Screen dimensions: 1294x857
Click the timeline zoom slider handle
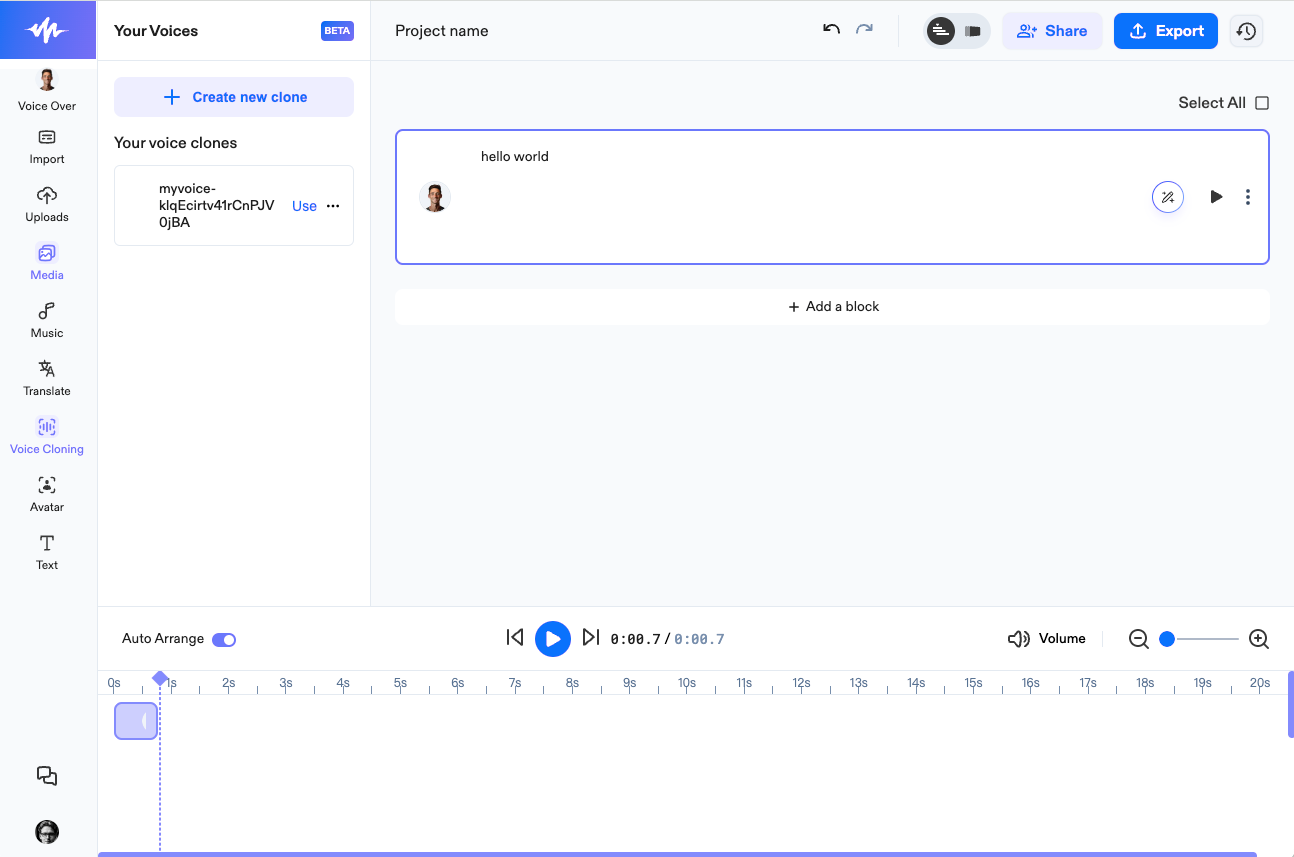(1167, 639)
